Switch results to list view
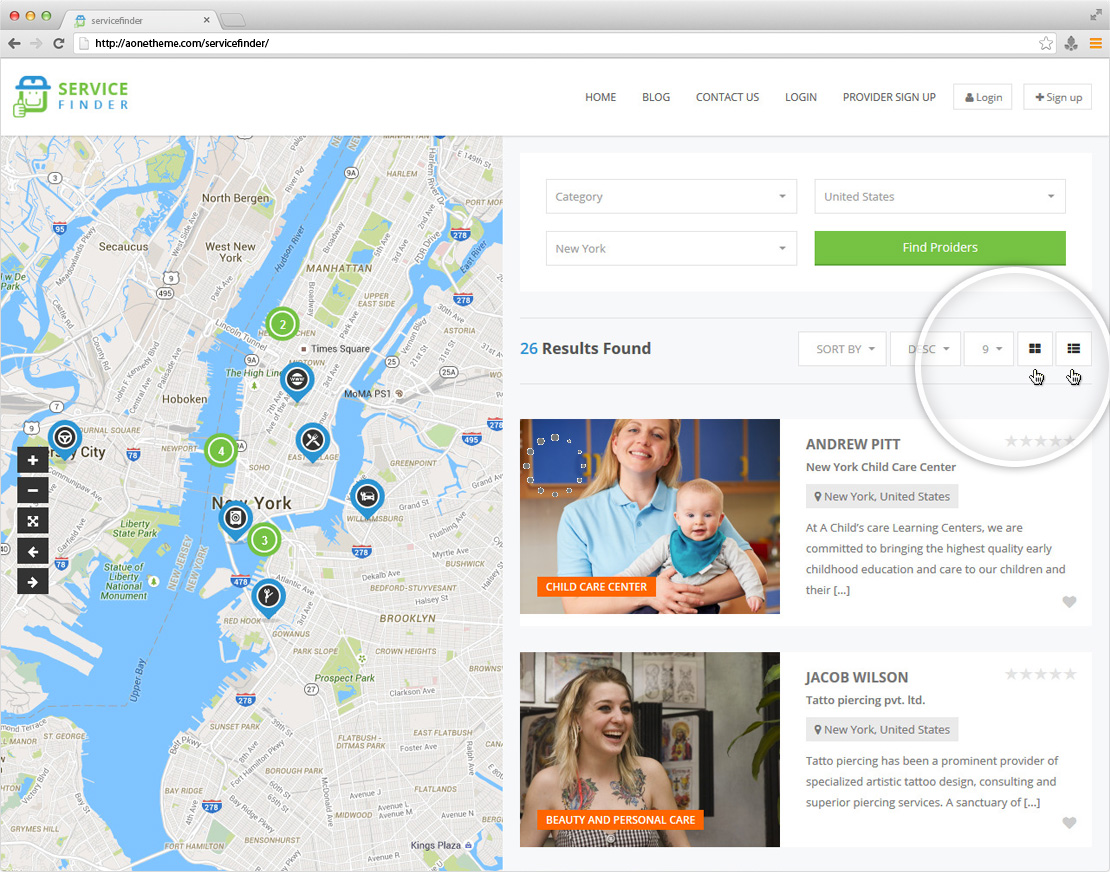Image resolution: width=1110 pixels, height=872 pixels. tap(1073, 349)
